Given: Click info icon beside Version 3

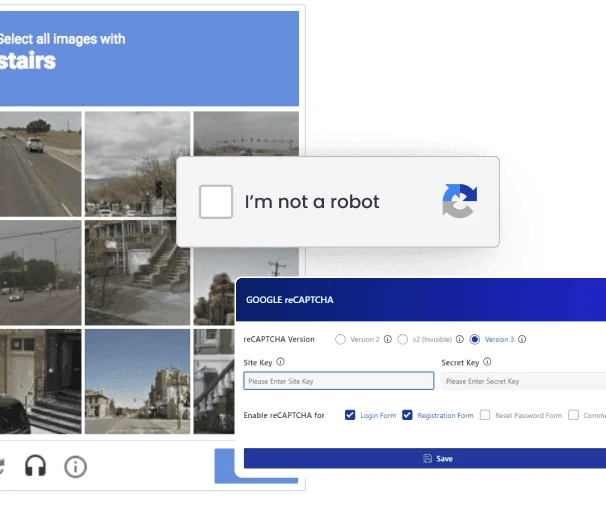Looking at the screenshot, I should (522, 339).
